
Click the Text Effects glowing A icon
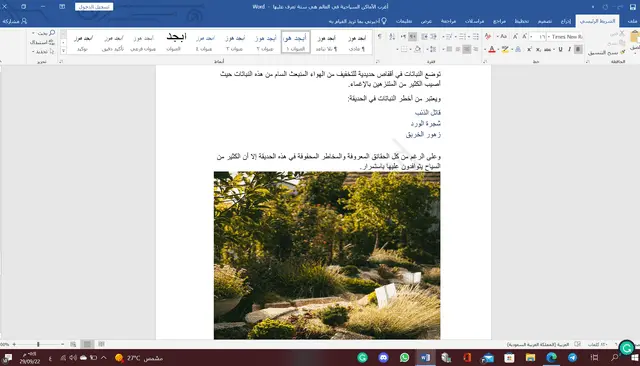pos(518,49)
